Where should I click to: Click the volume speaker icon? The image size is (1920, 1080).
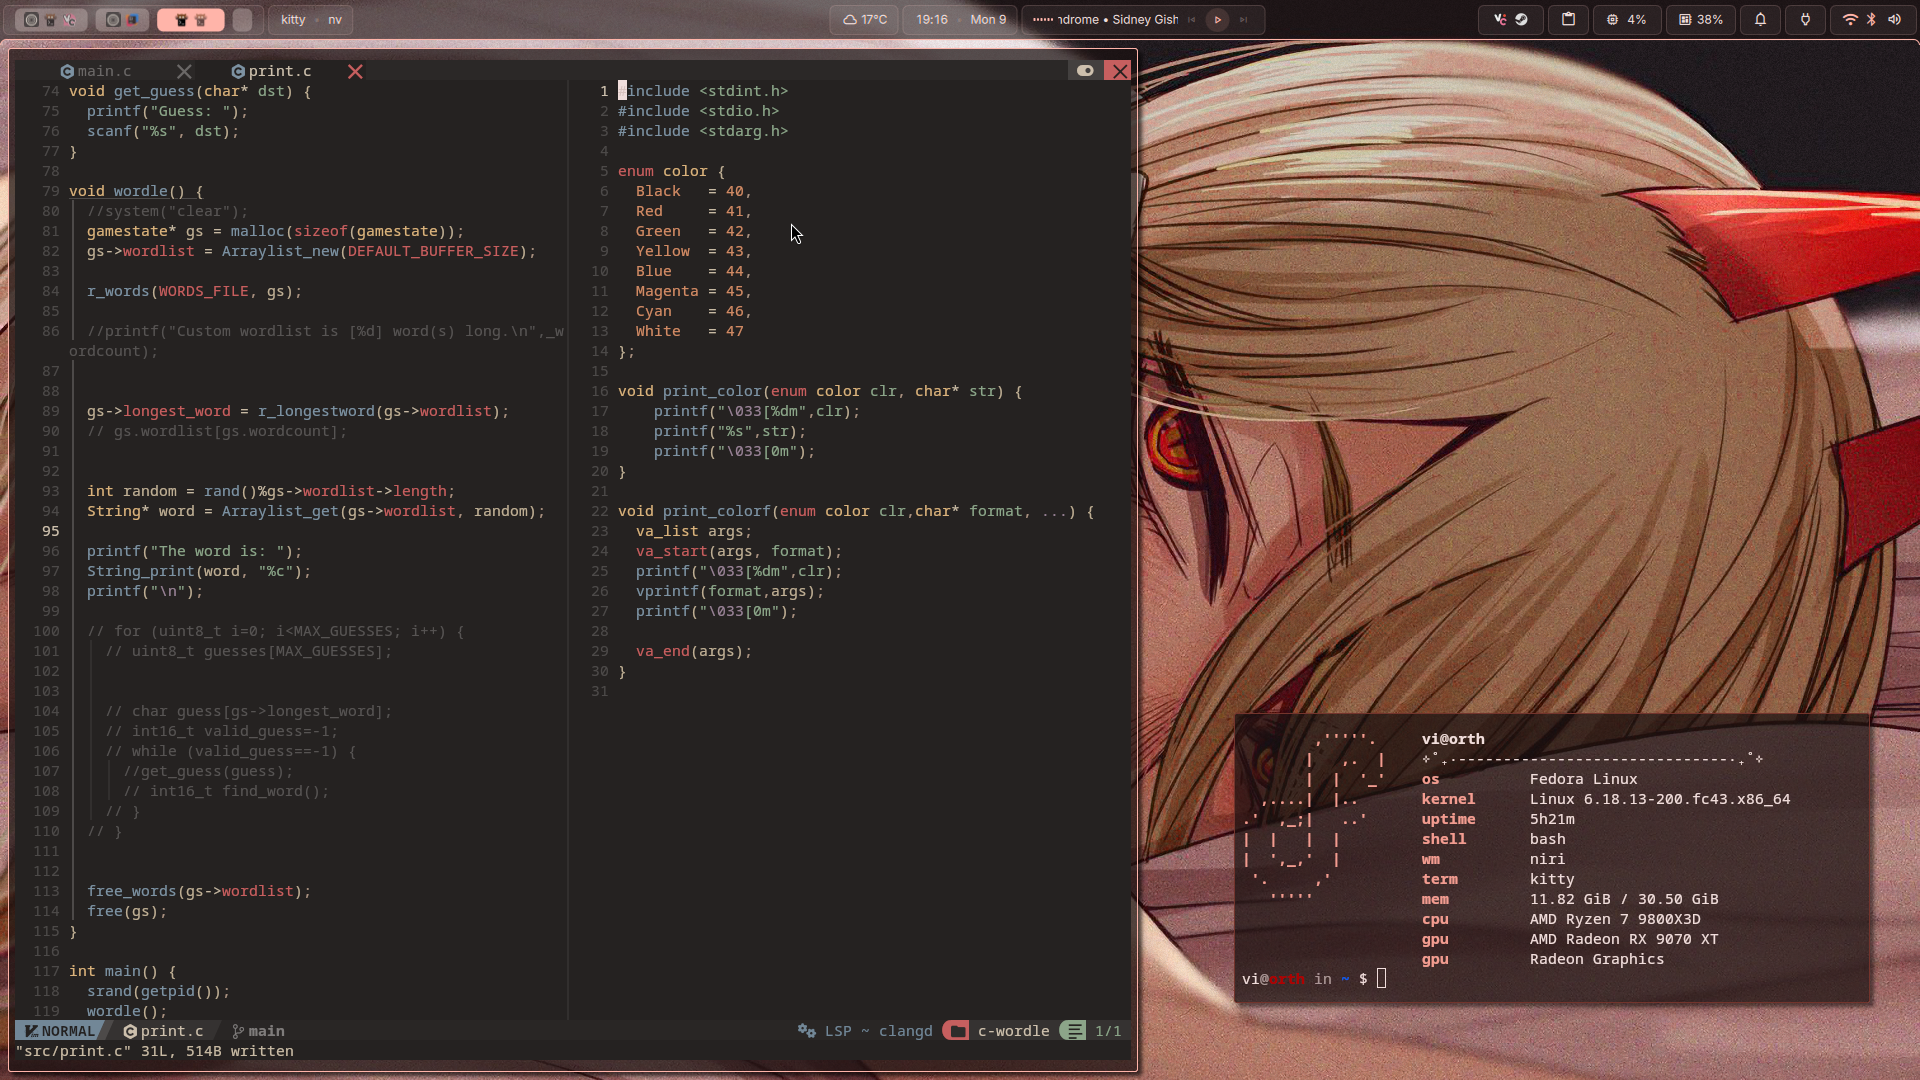(x=1894, y=19)
